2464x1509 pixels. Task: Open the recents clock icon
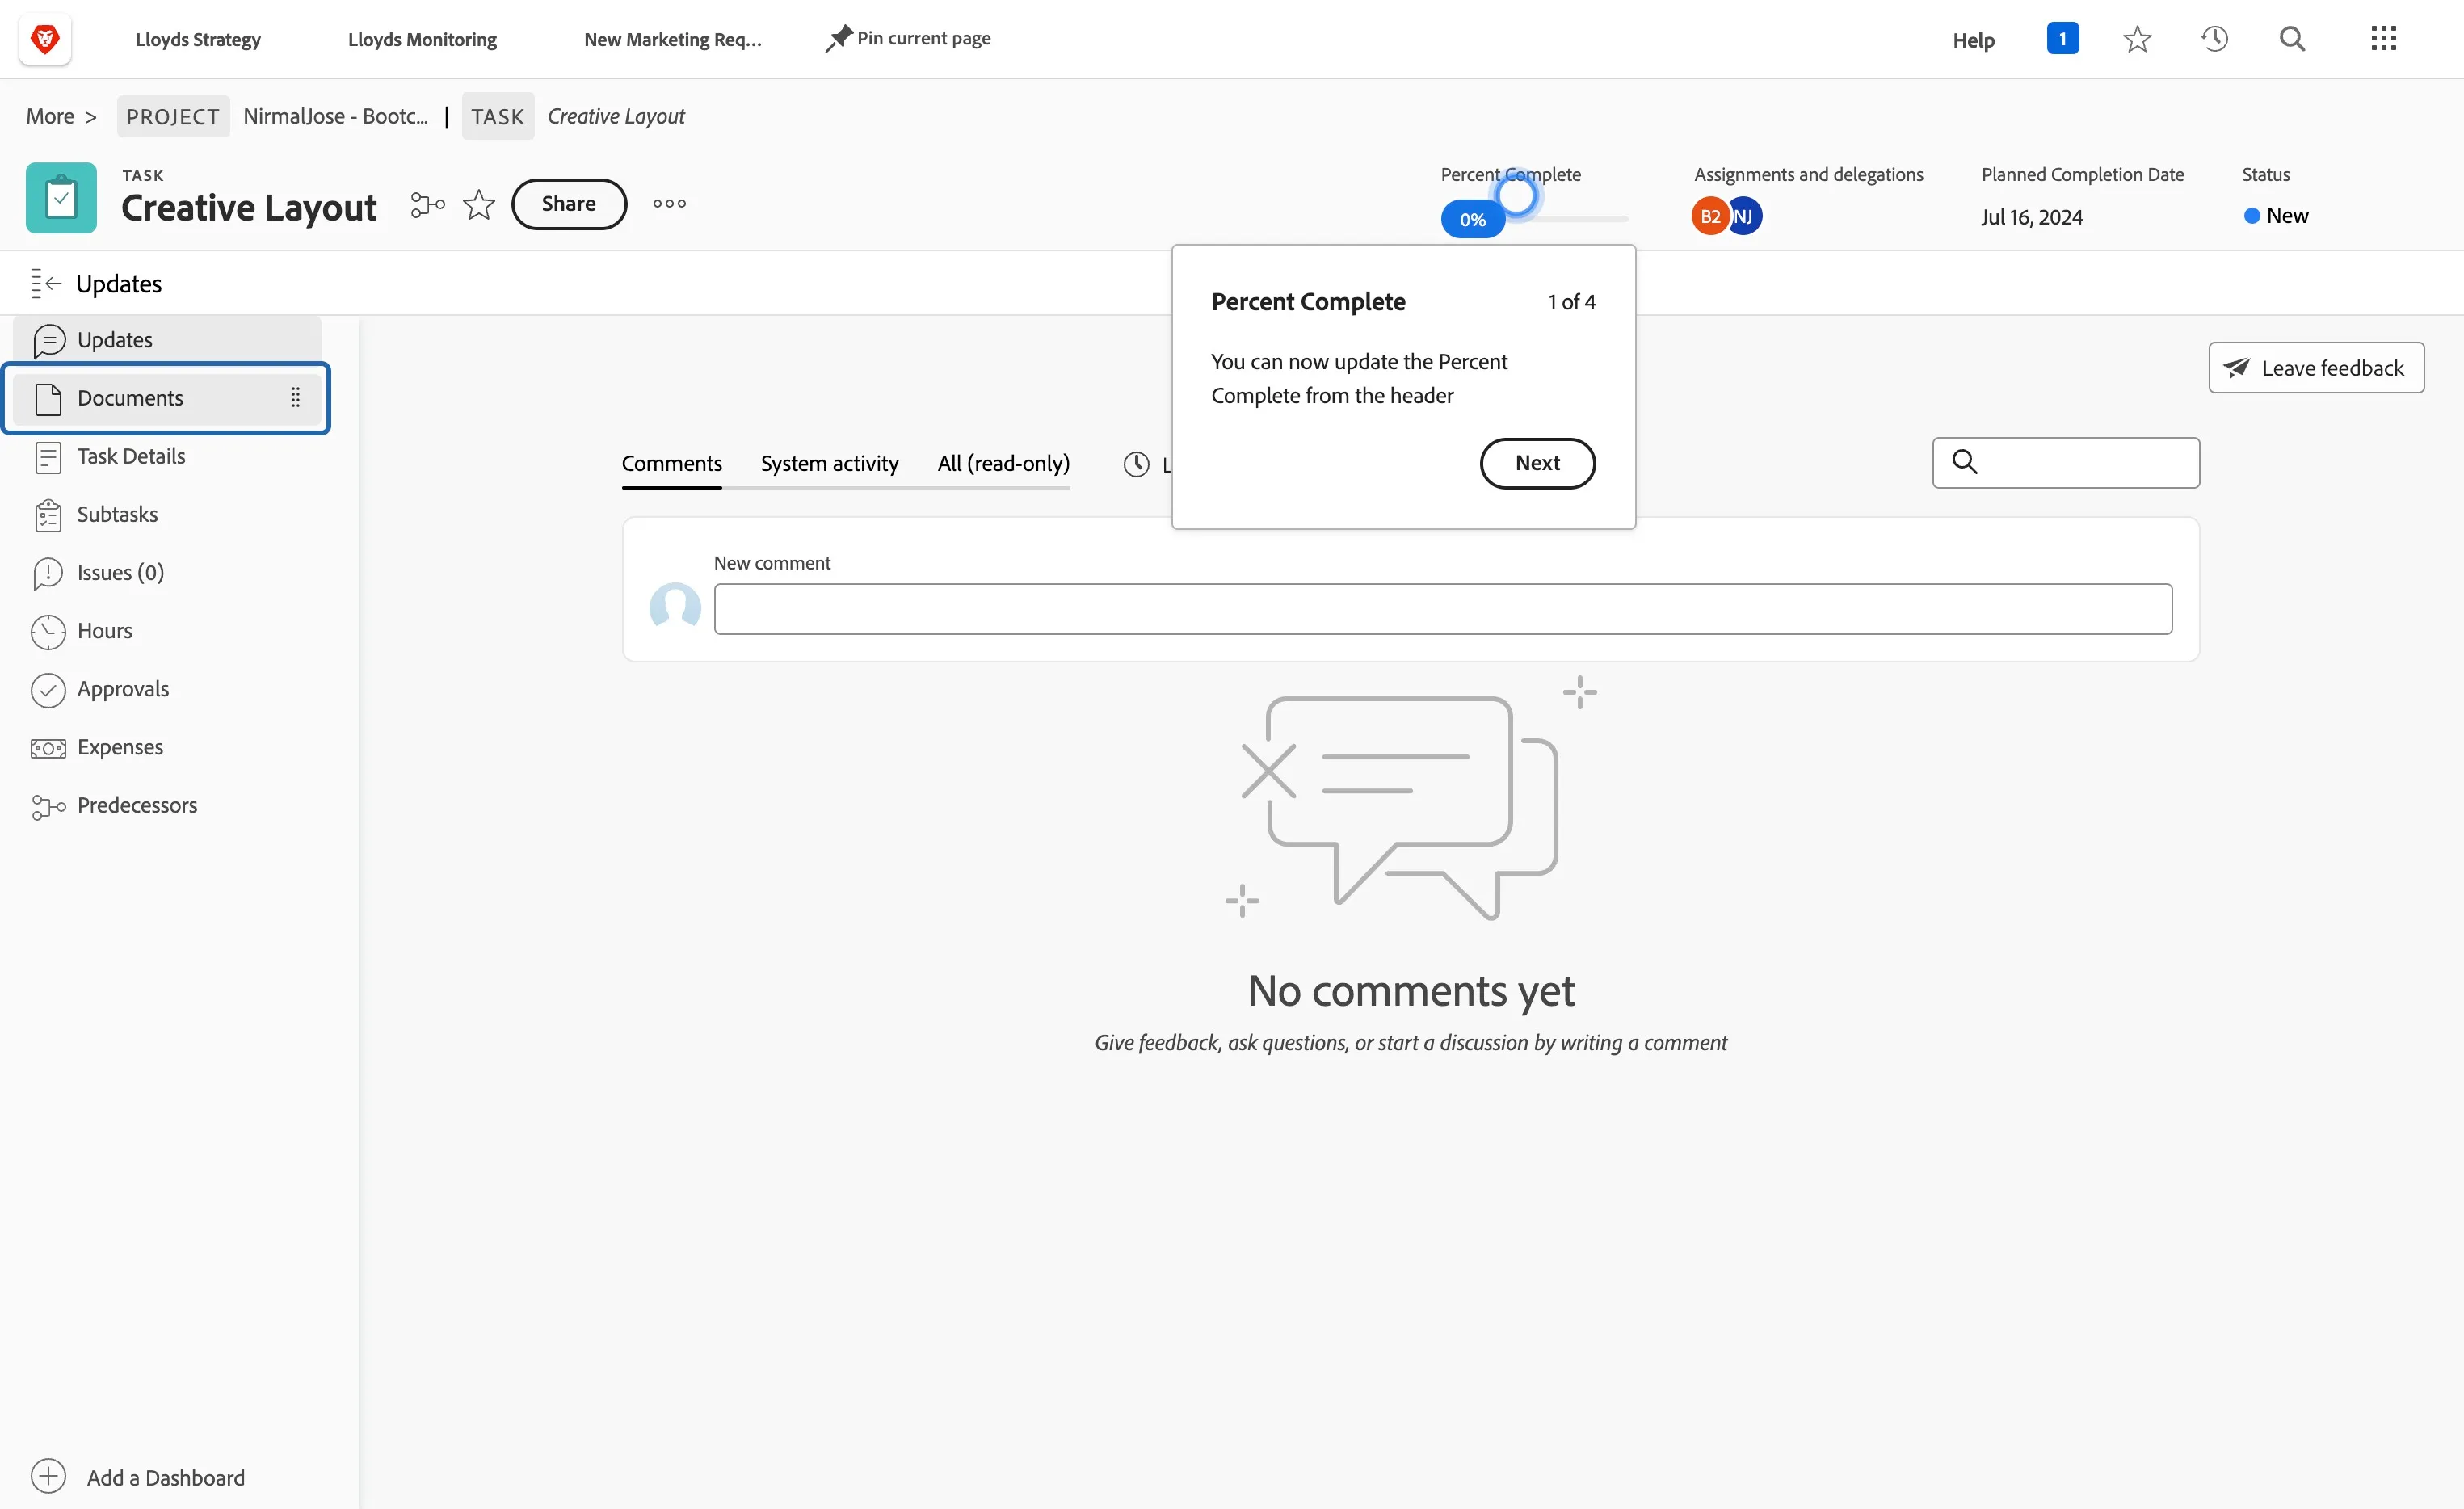coord(2214,39)
